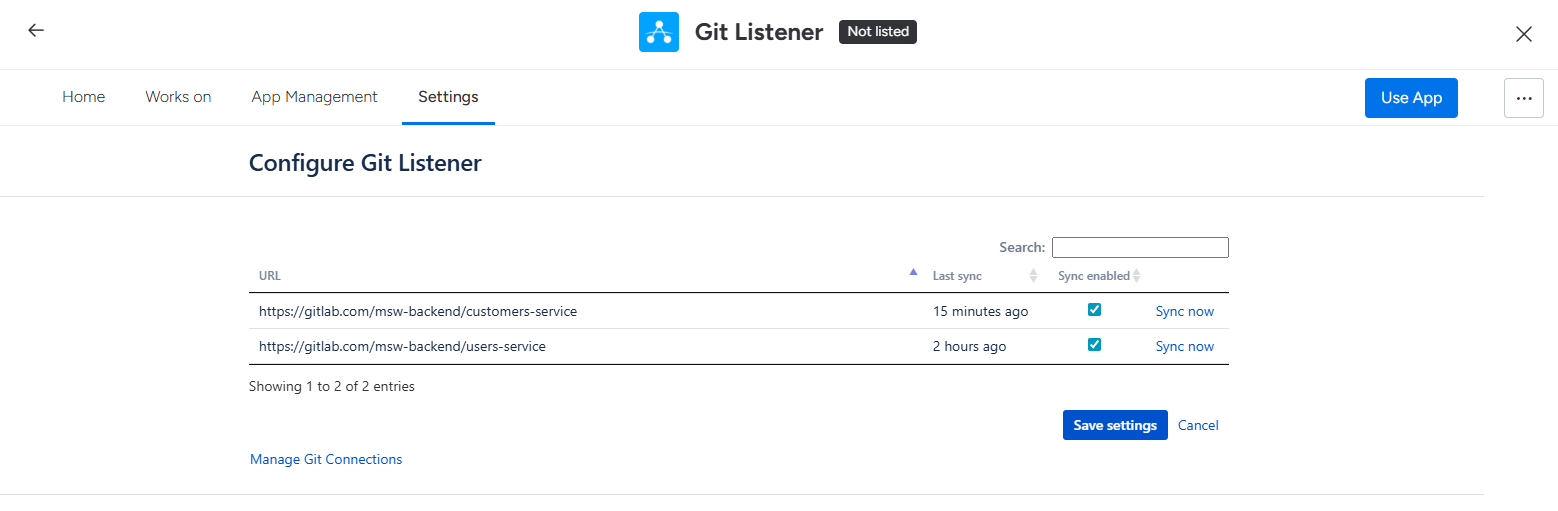Close the app panel with X icon

1523,34
